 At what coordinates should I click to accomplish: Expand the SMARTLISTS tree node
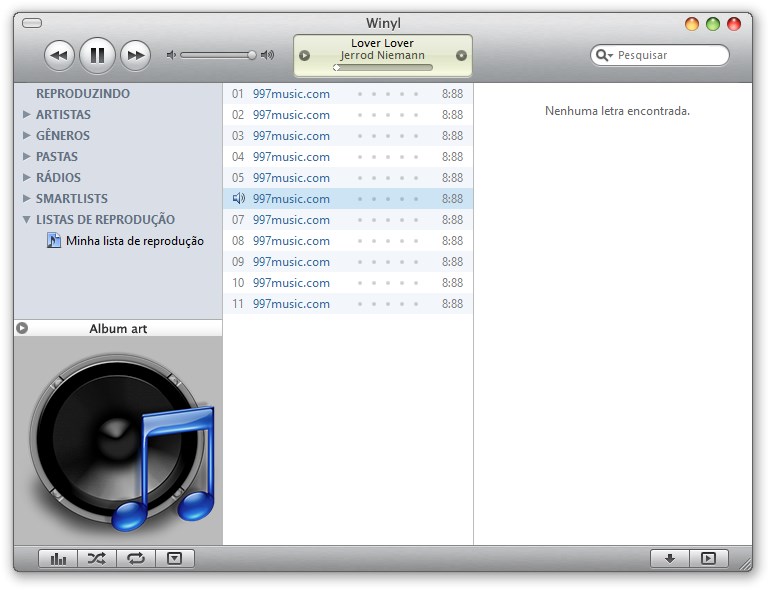click(x=27, y=198)
